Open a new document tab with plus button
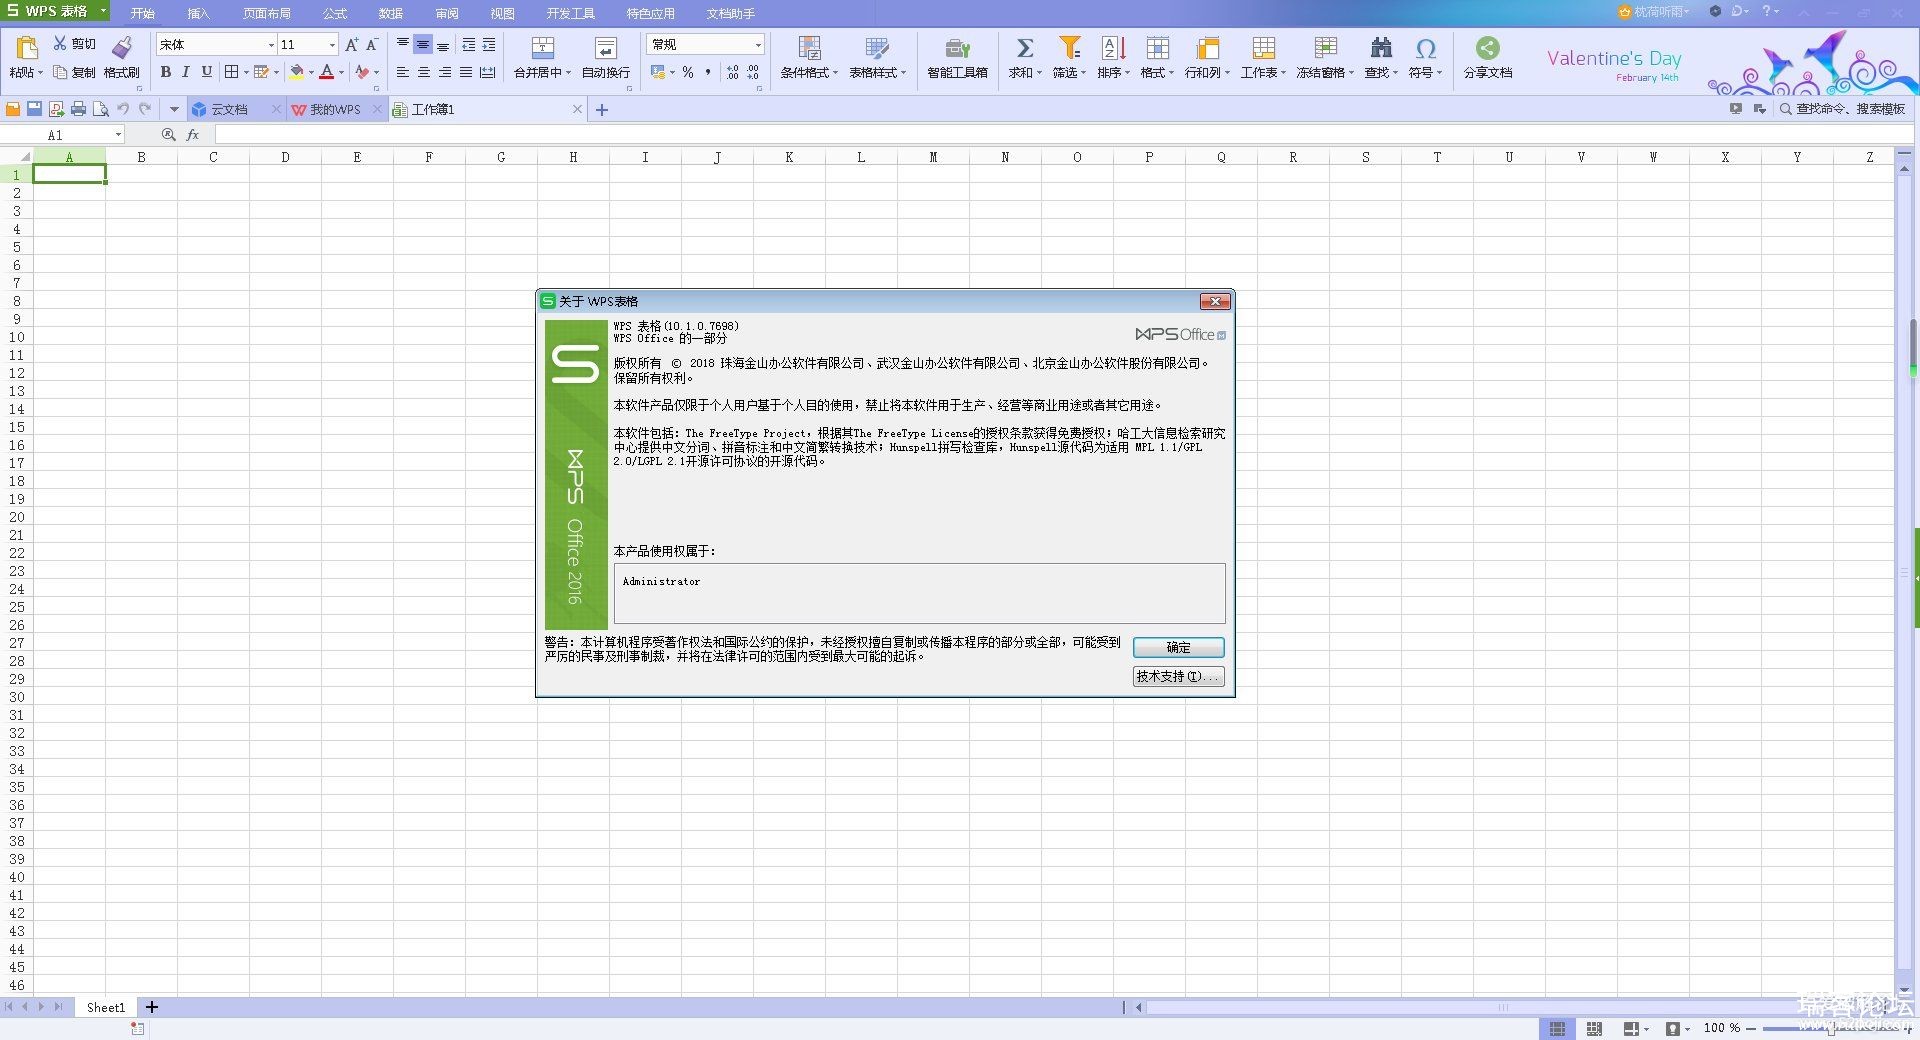The width and height of the screenshot is (1920, 1040). [x=602, y=110]
